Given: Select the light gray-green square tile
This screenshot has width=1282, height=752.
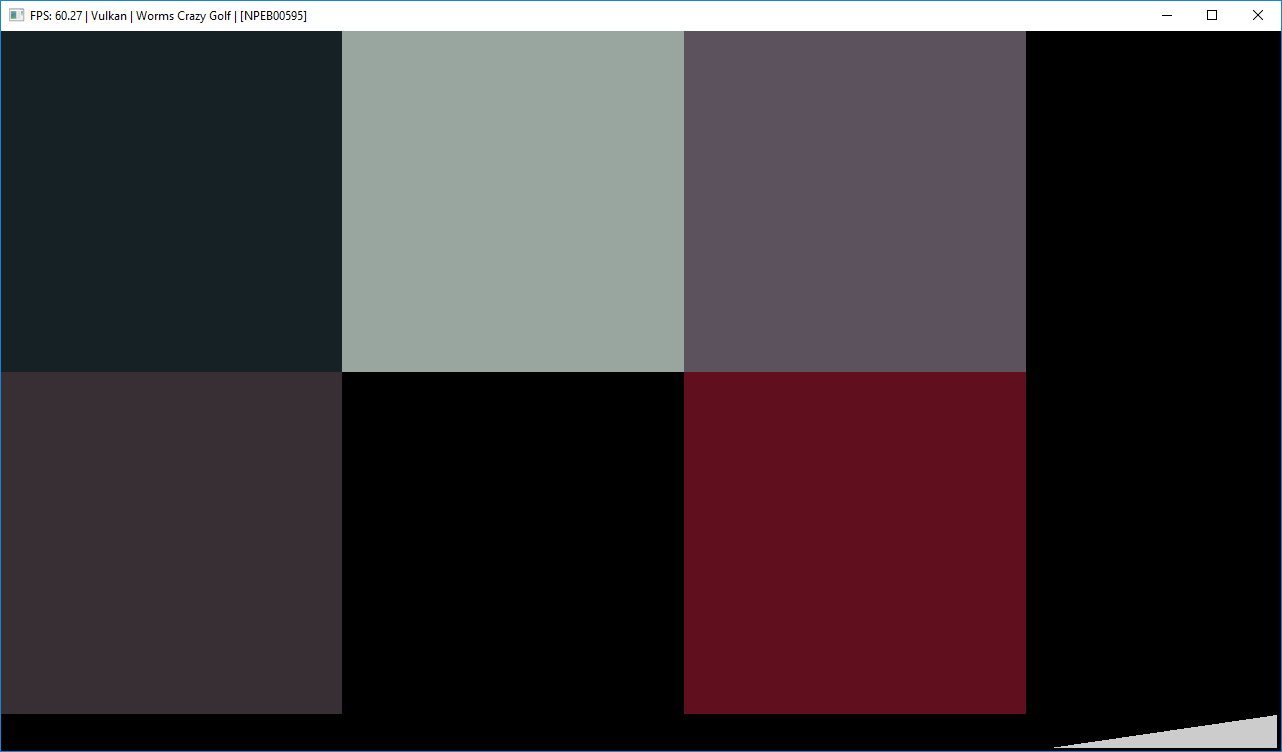Looking at the screenshot, I should click(513, 201).
